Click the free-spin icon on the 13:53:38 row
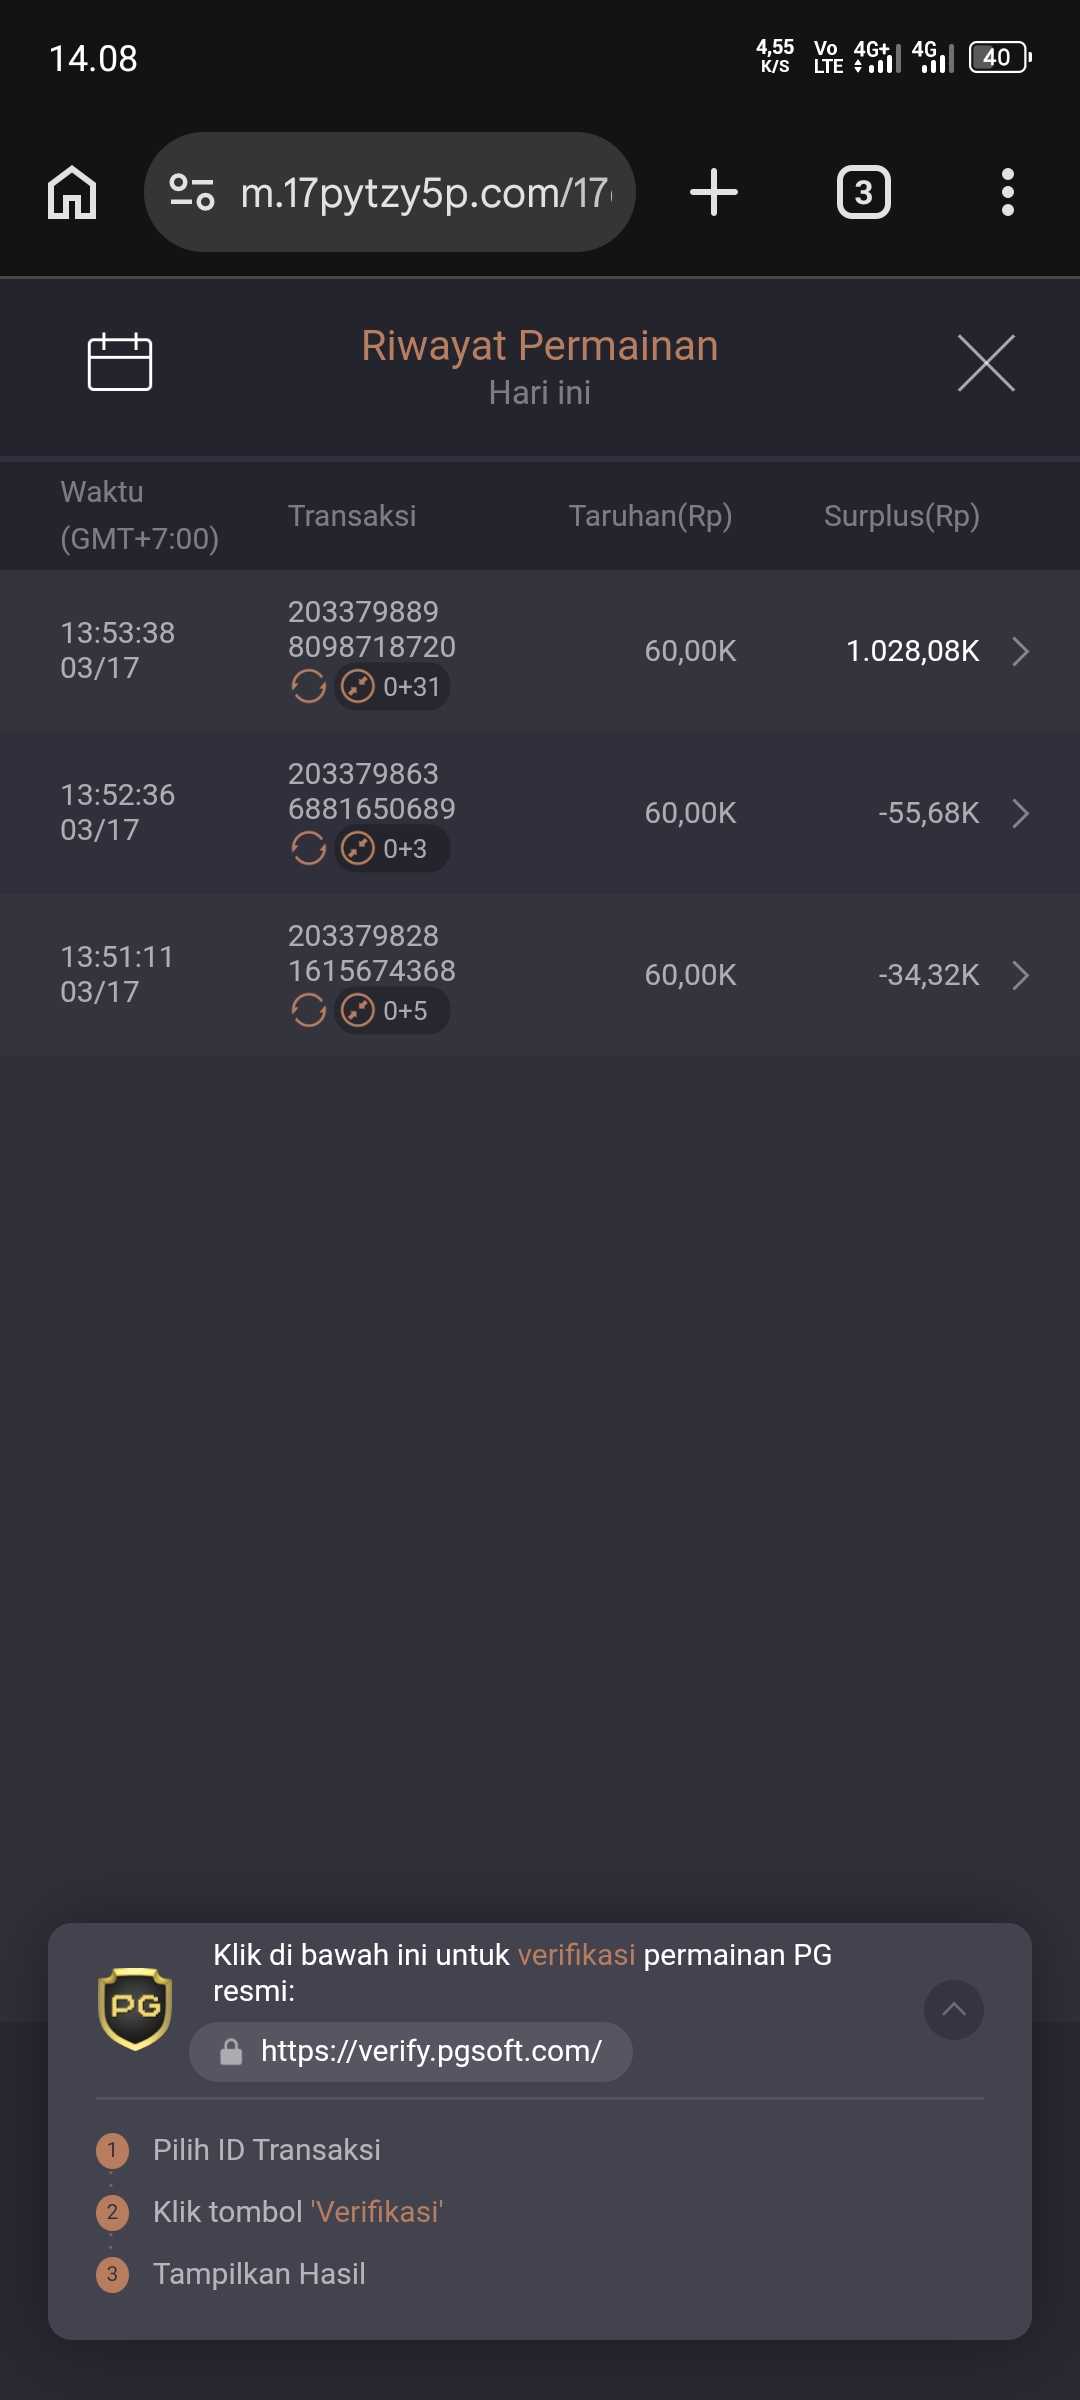The width and height of the screenshot is (1080, 2400). click(x=308, y=687)
